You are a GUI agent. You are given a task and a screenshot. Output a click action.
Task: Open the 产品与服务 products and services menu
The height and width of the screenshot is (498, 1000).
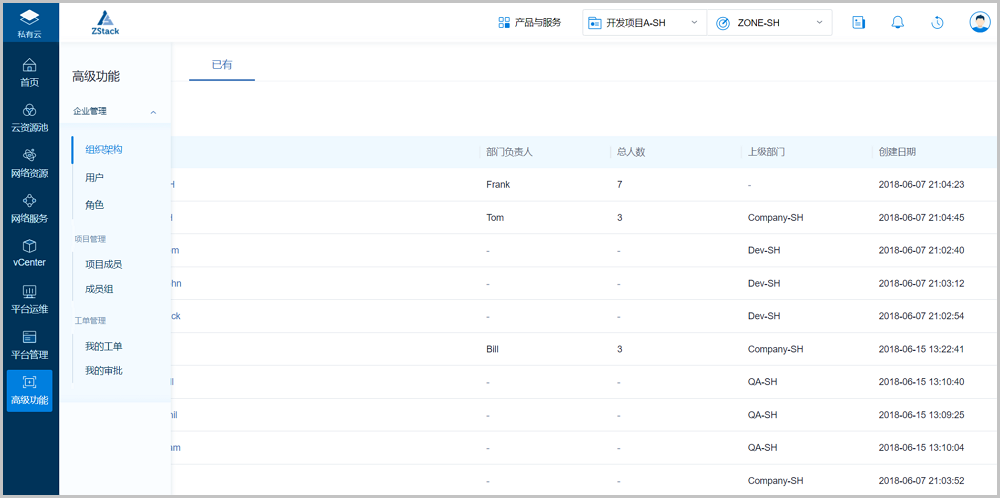click(530, 22)
